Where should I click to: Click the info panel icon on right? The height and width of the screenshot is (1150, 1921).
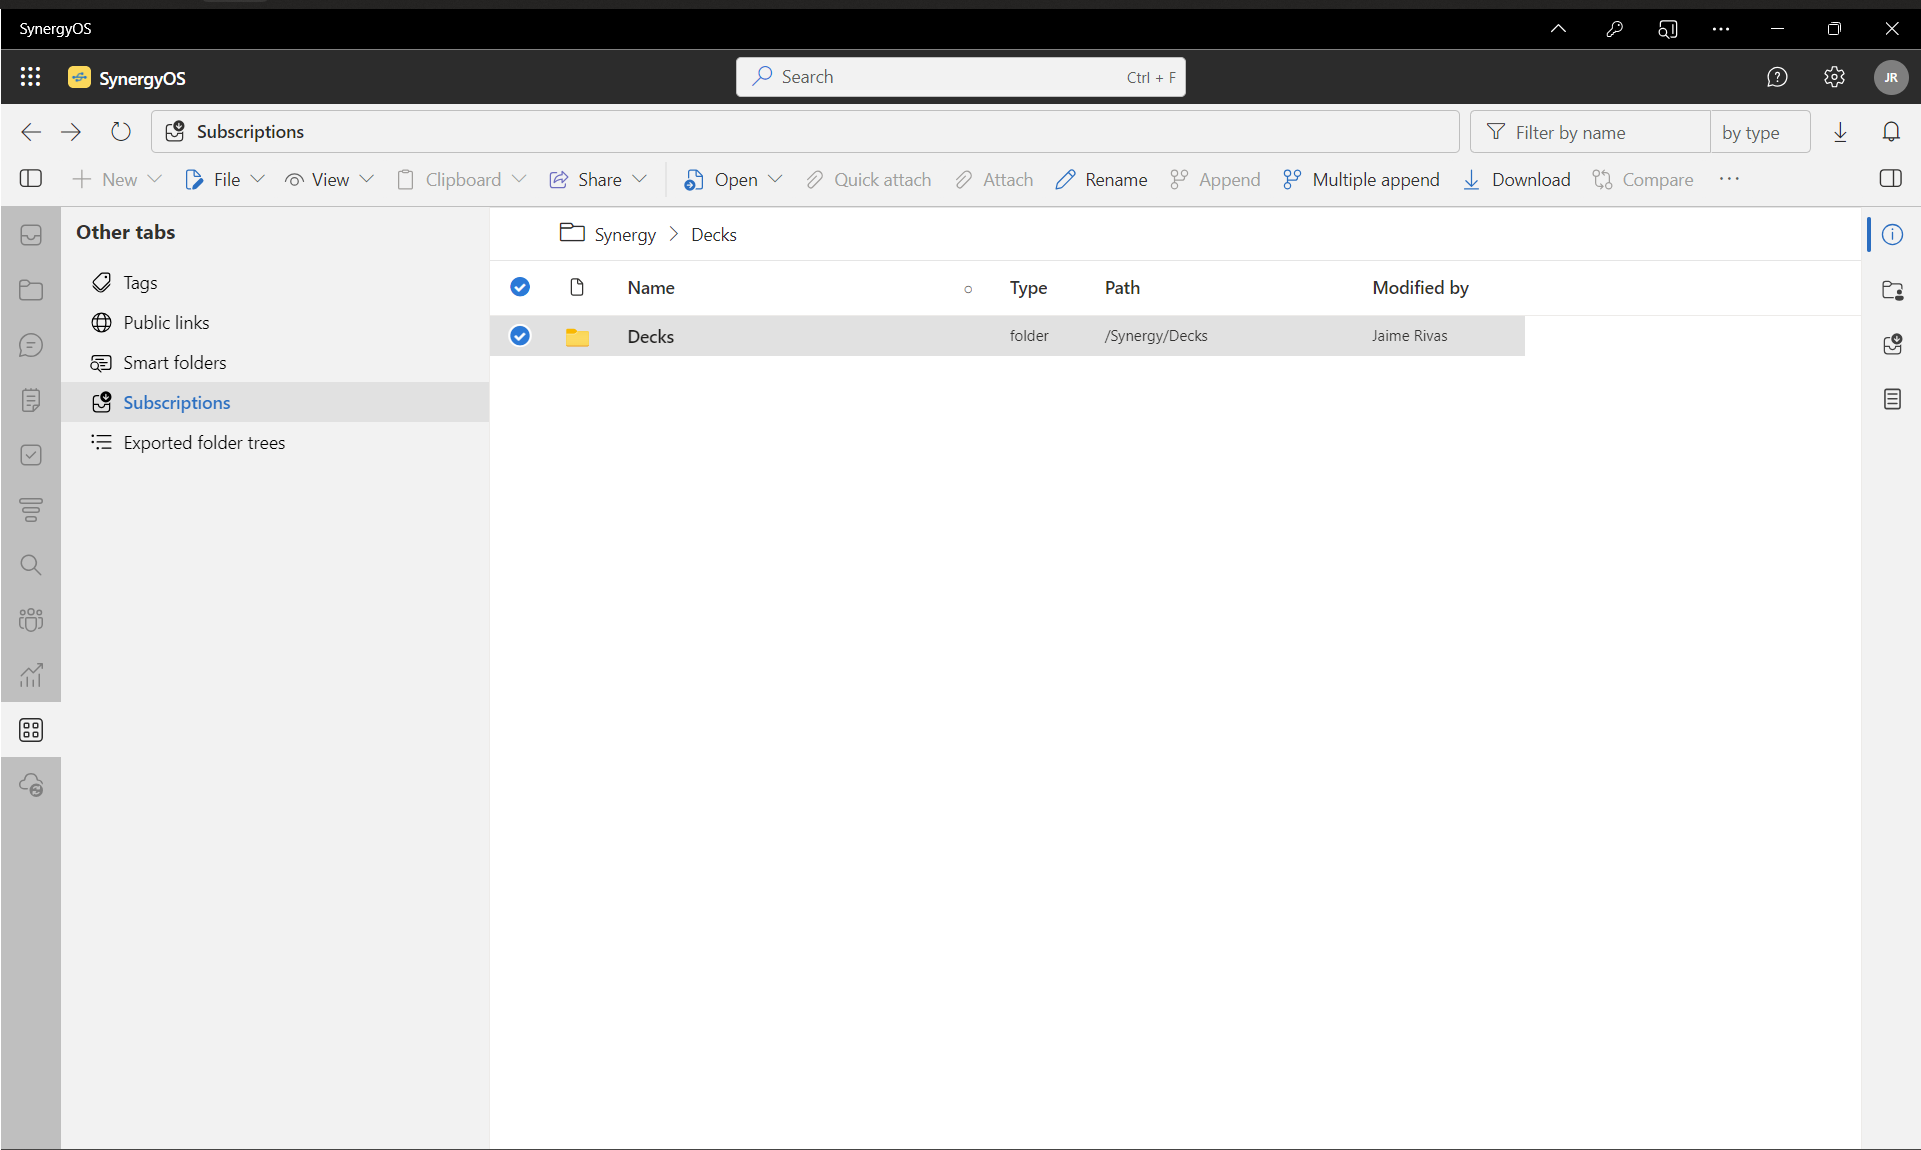1891,235
